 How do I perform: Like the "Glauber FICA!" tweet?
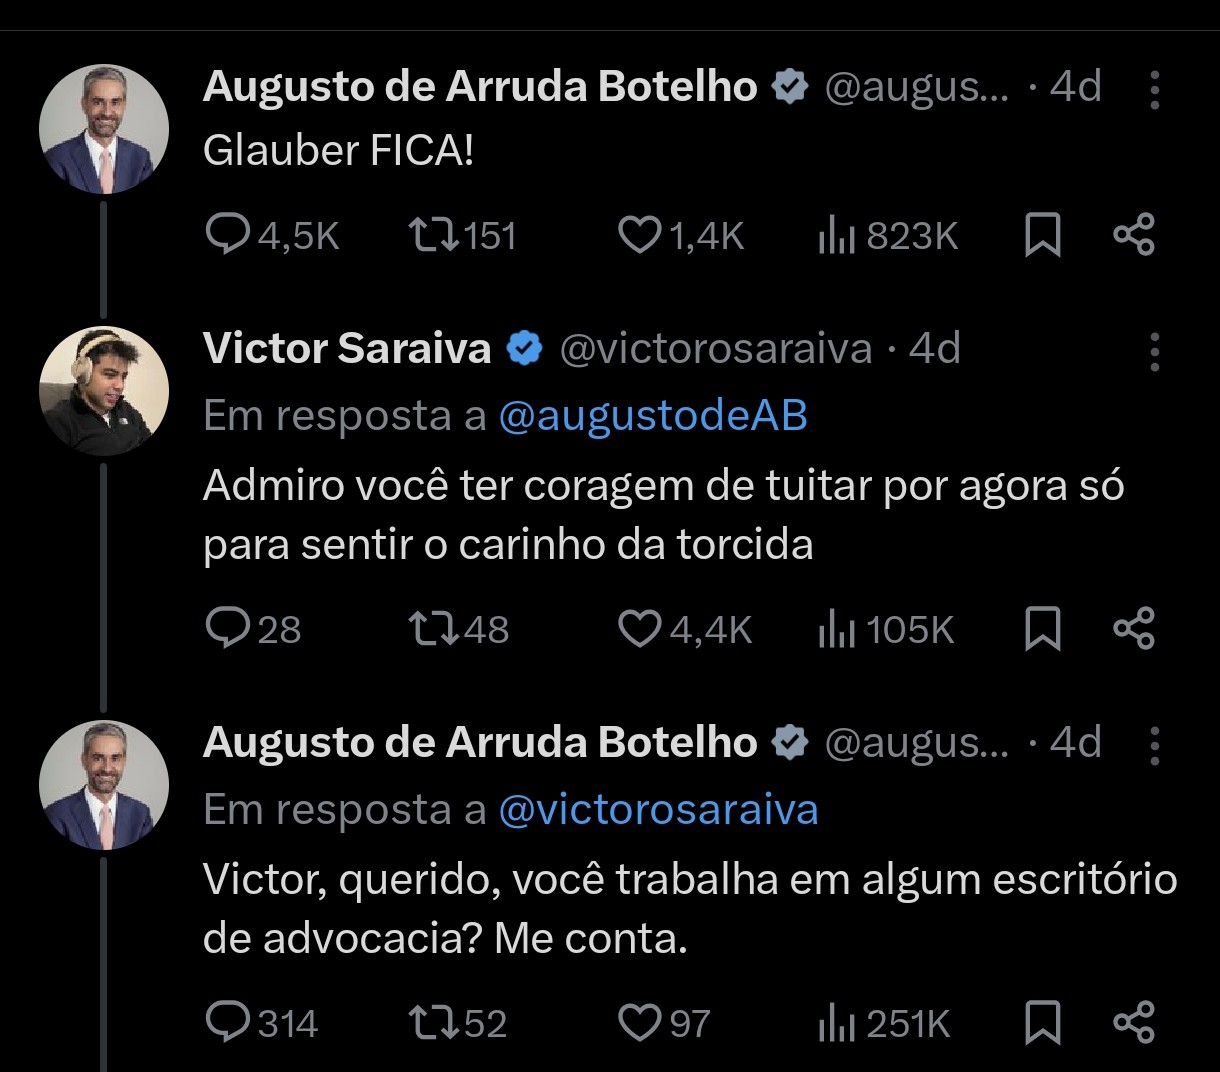click(638, 236)
